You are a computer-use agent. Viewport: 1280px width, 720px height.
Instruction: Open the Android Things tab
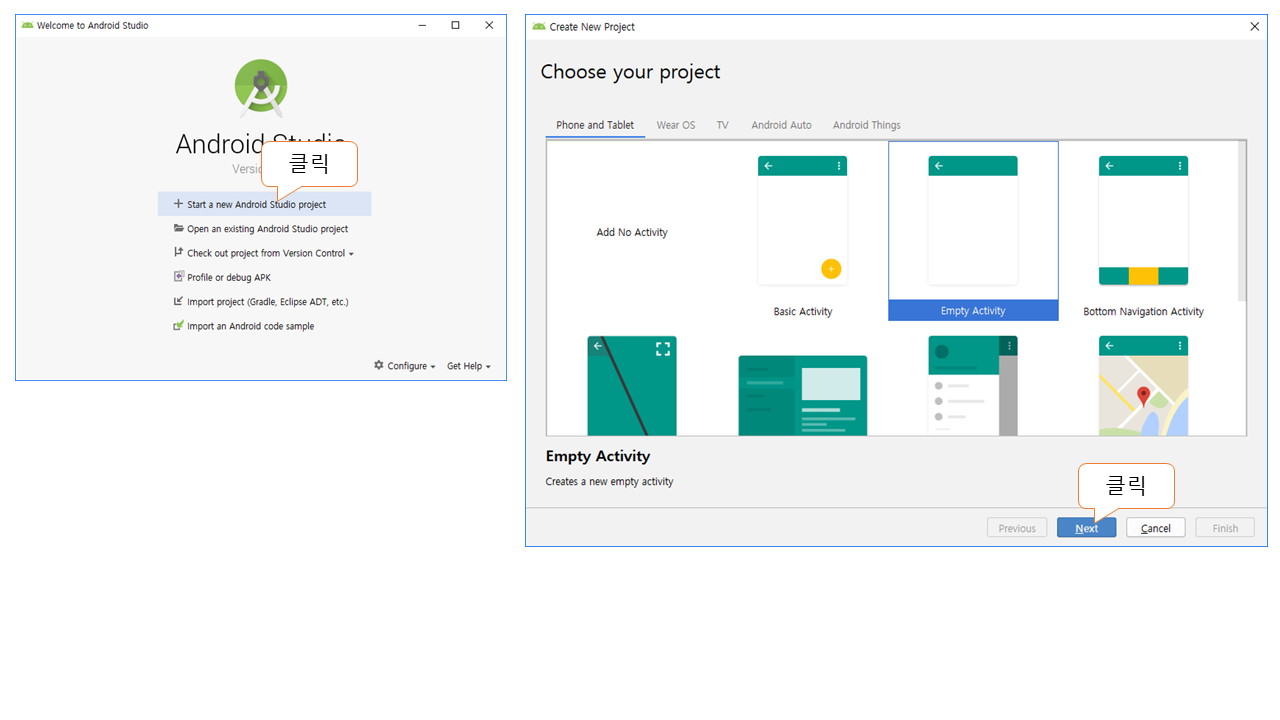(866, 125)
